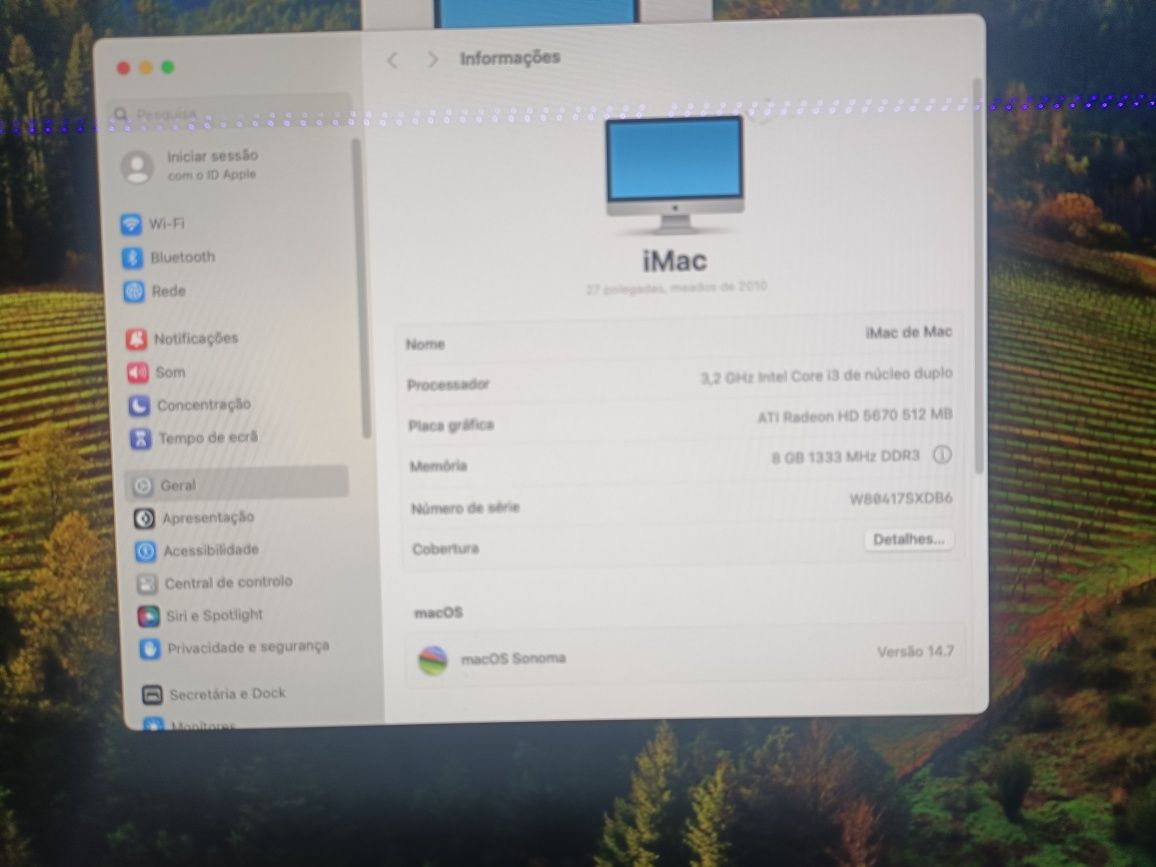The width and height of the screenshot is (1156, 867).
Task: Click the Cobertura row label
Action: [x=445, y=549]
